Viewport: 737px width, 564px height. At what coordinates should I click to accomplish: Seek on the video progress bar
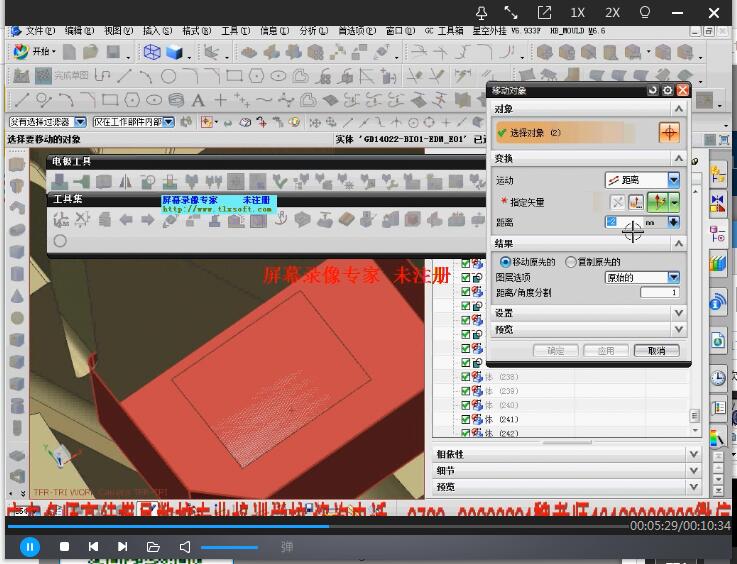tap(317, 526)
